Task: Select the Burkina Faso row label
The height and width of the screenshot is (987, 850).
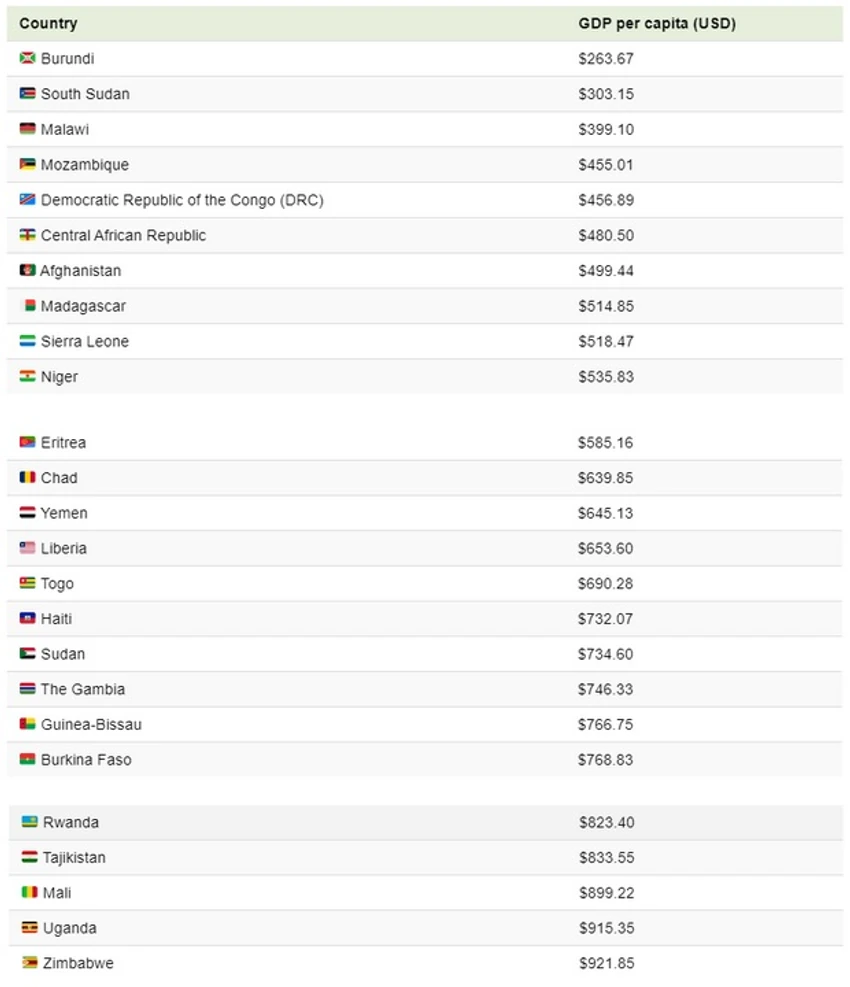Action: click(86, 760)
